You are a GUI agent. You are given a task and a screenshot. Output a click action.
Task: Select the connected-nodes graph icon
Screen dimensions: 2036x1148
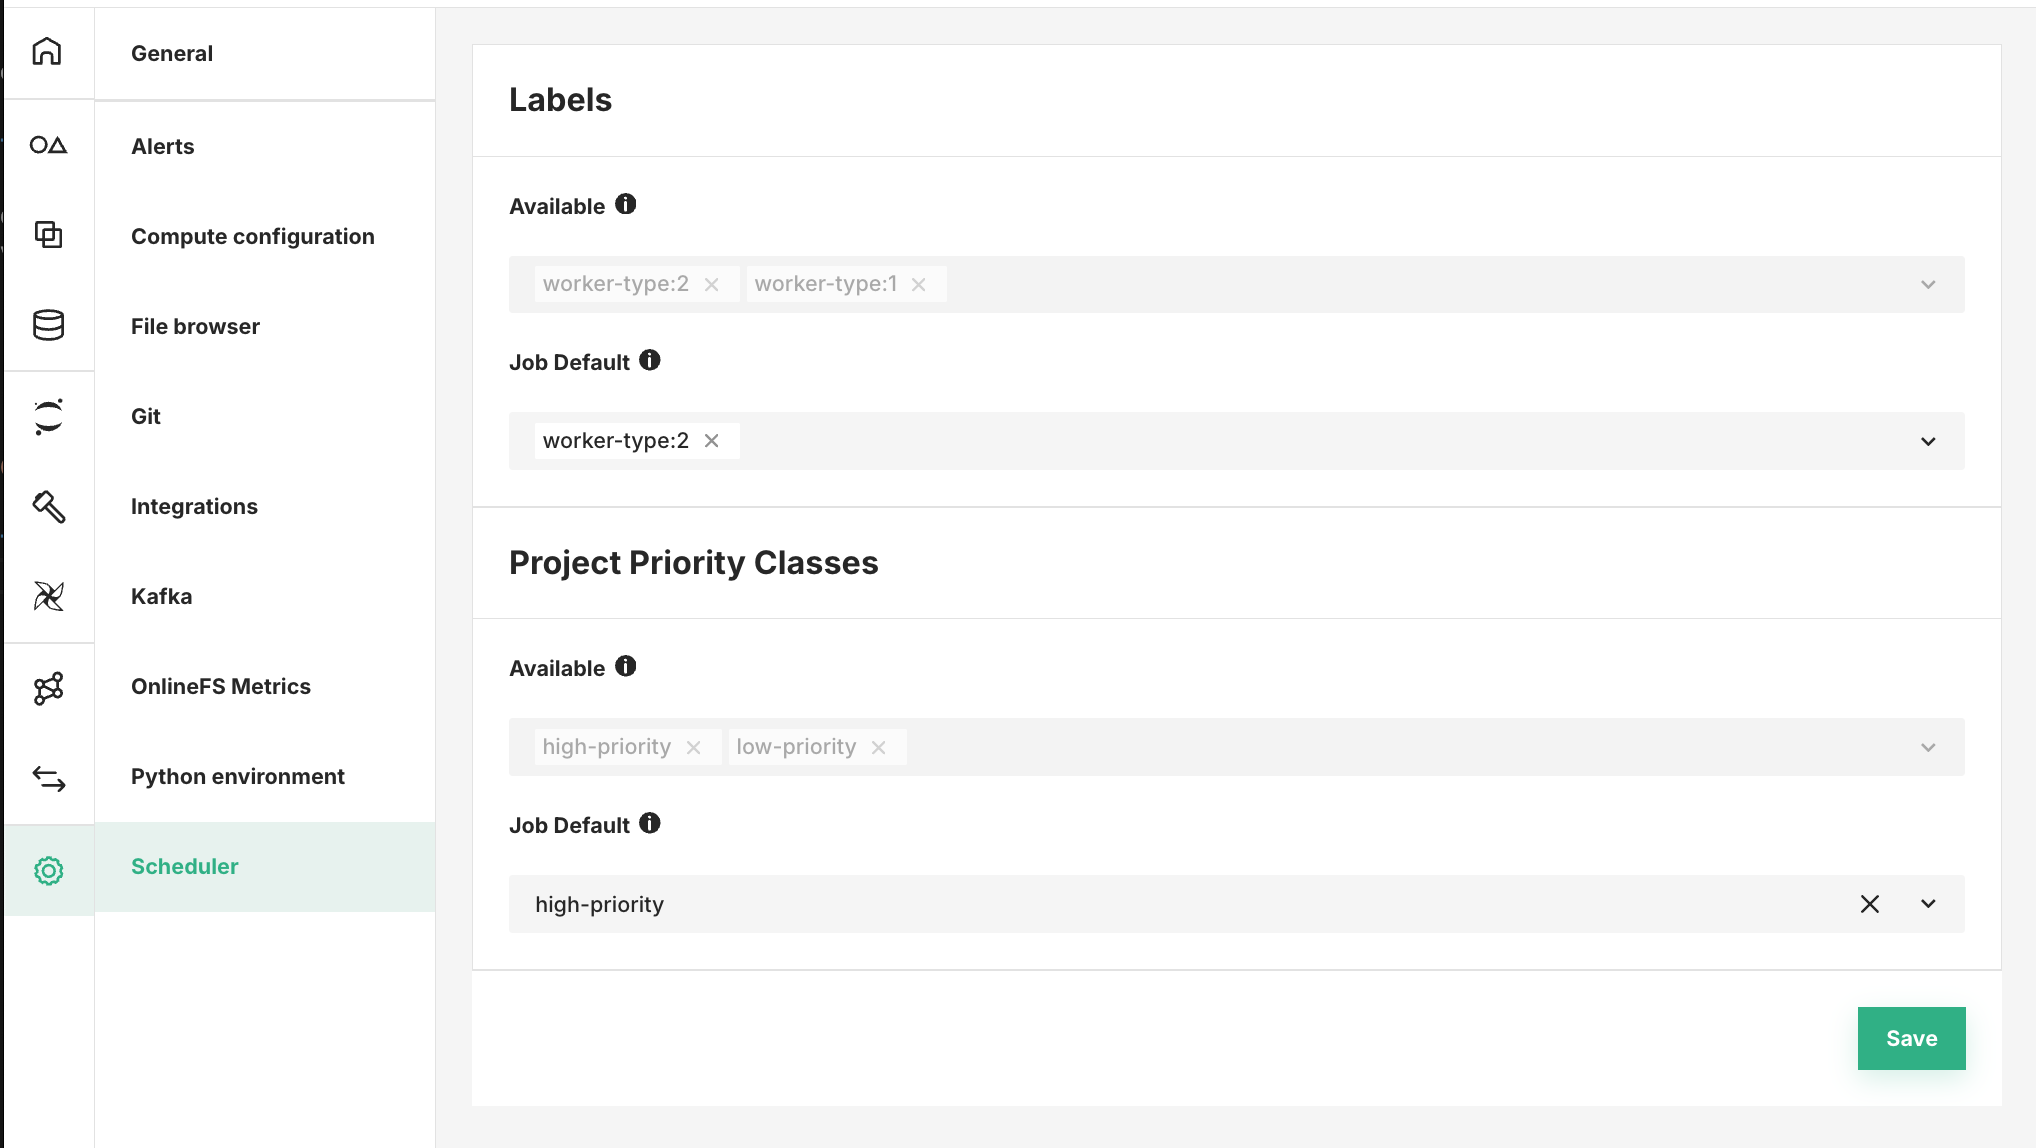click(47, 686)
